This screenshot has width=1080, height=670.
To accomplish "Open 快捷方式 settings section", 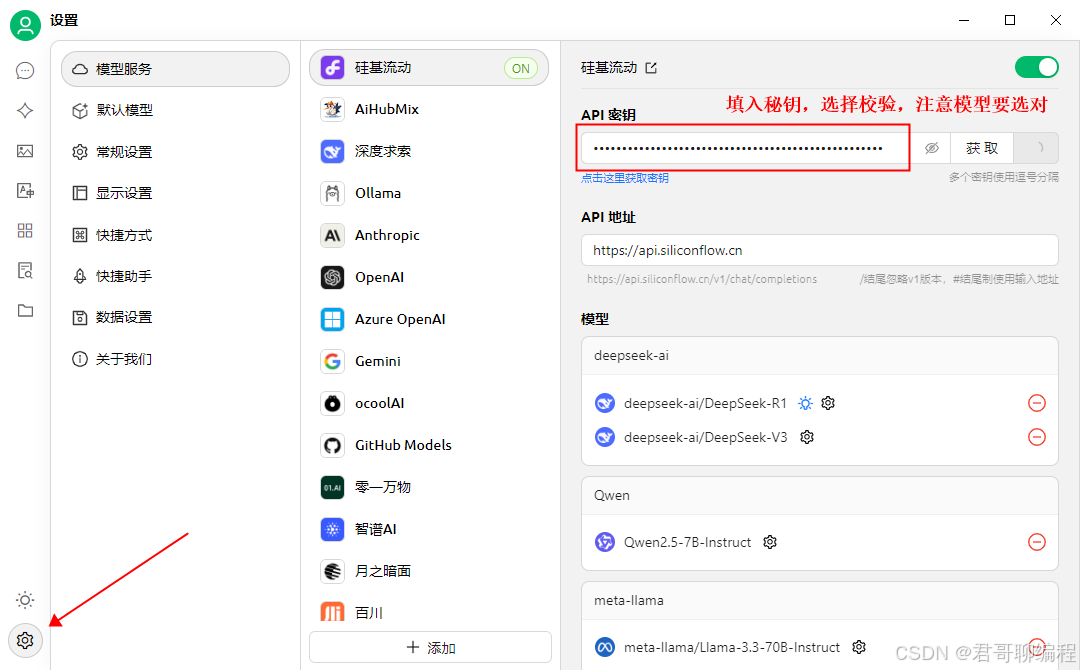I will click(x=176, y=235).
